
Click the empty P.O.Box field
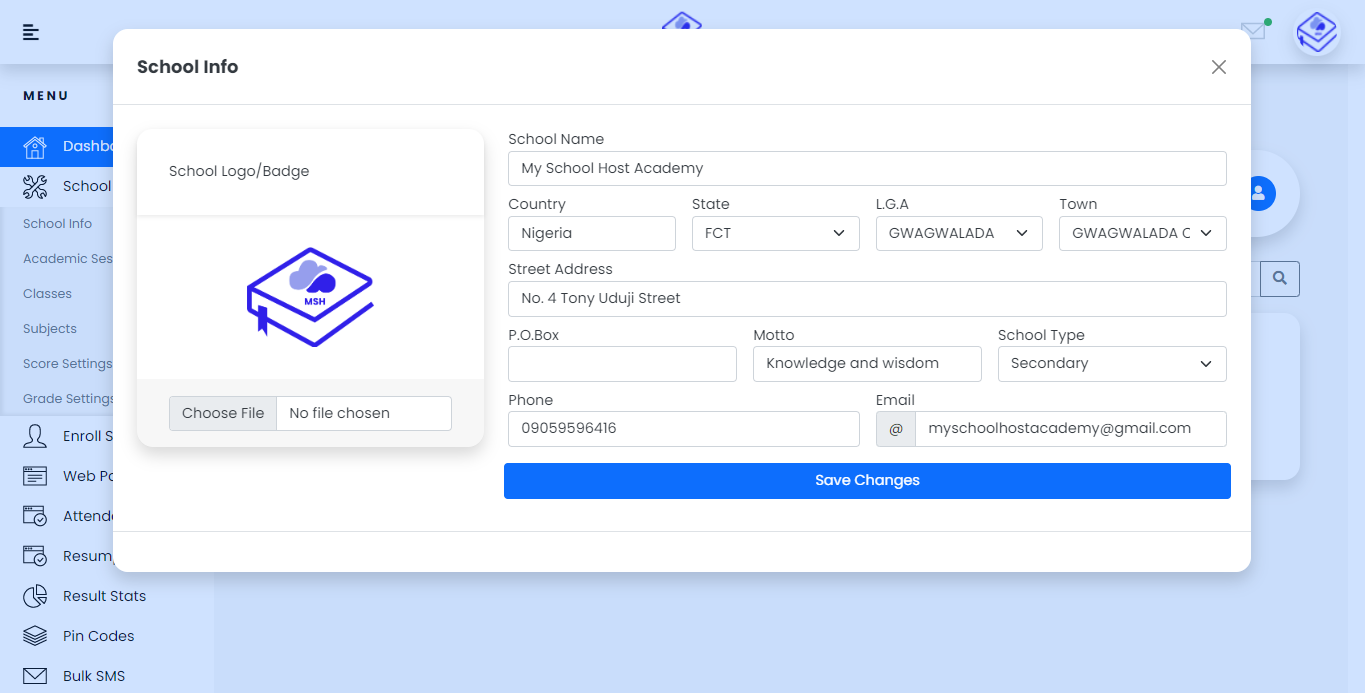pos(622,364)
